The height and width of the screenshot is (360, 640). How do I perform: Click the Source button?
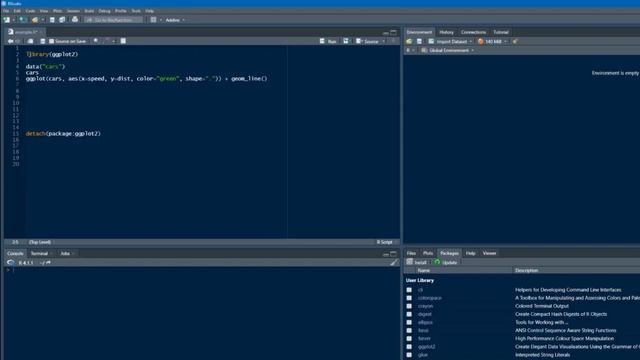[x=368, y=42]
